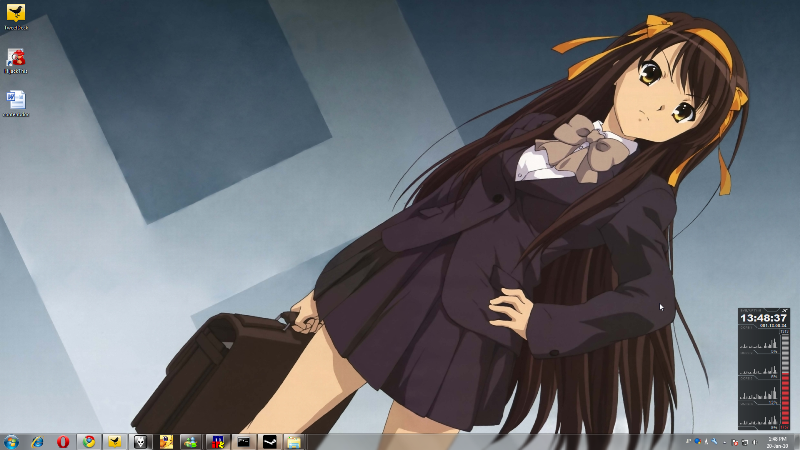
Task: Click the network tray icon
Action: [x=745, y=442]
